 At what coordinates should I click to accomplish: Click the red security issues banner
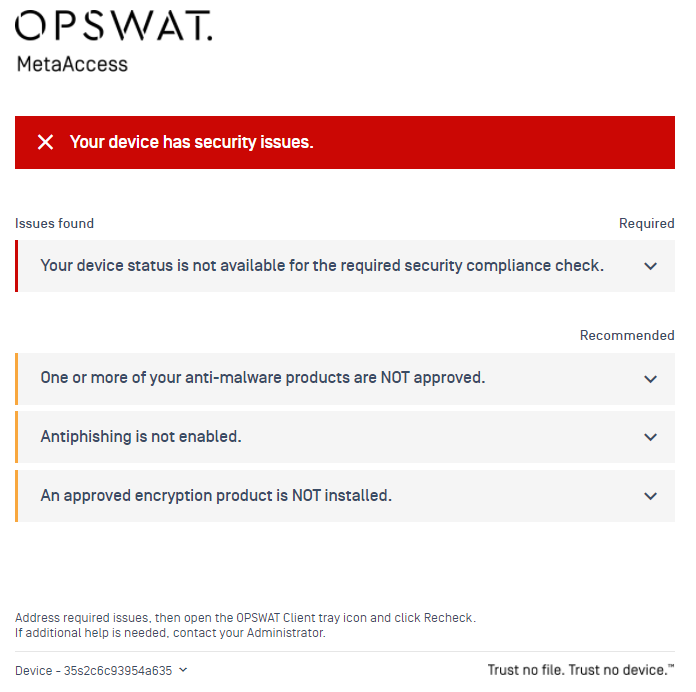coord(345,142)
